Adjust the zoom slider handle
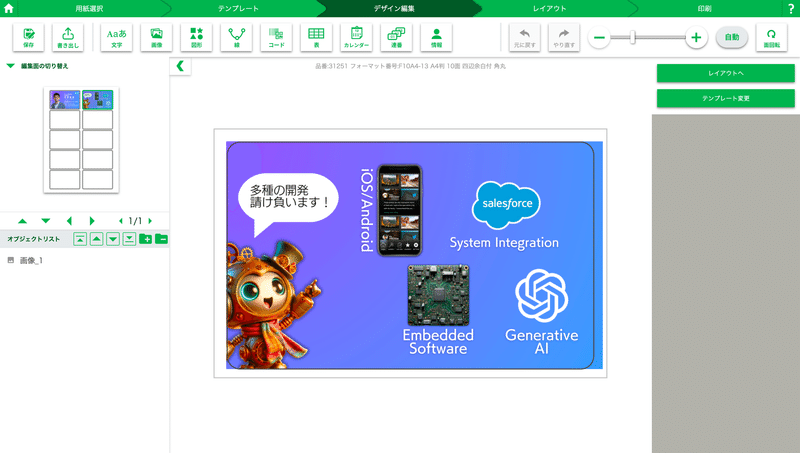This screenshot has width=800, height=453. coord(633,37)
